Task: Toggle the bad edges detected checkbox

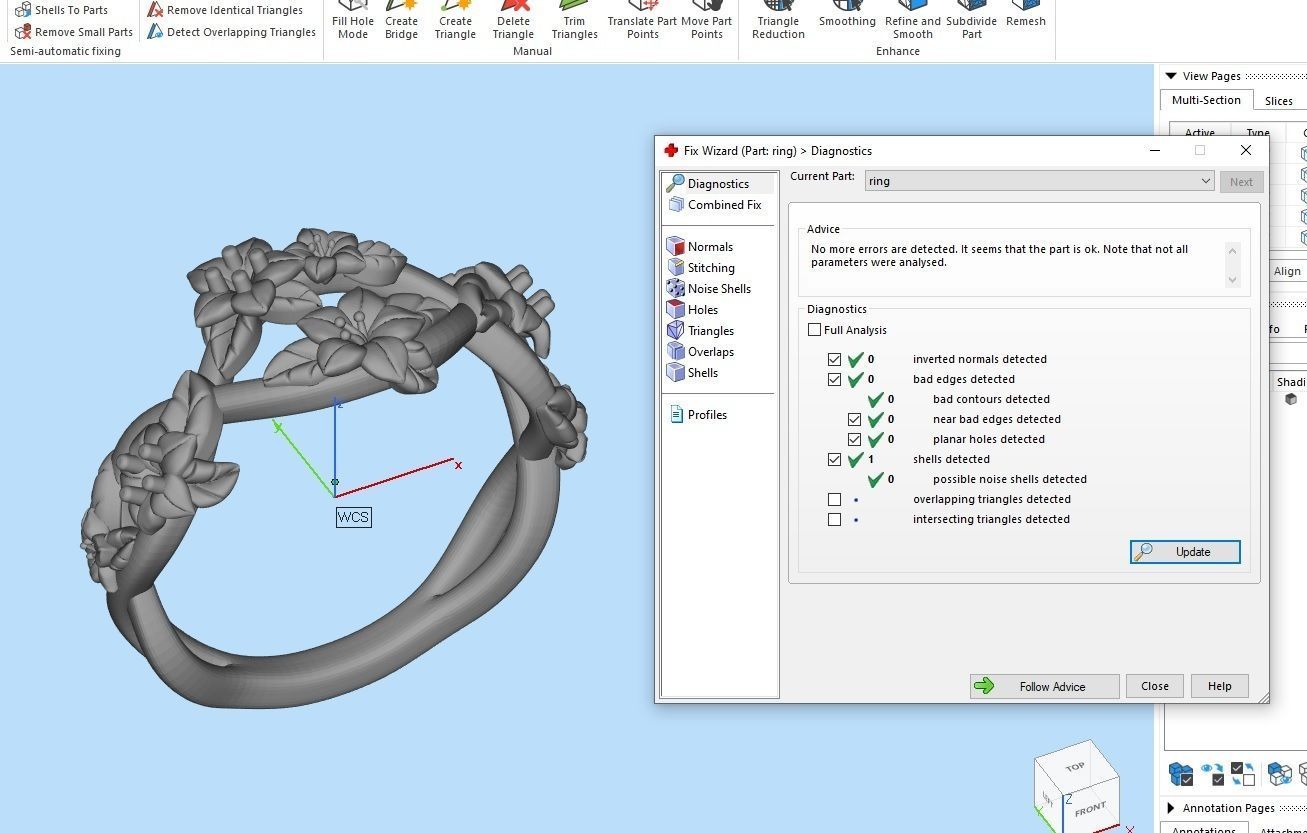Action: click(x=835, y=379)
